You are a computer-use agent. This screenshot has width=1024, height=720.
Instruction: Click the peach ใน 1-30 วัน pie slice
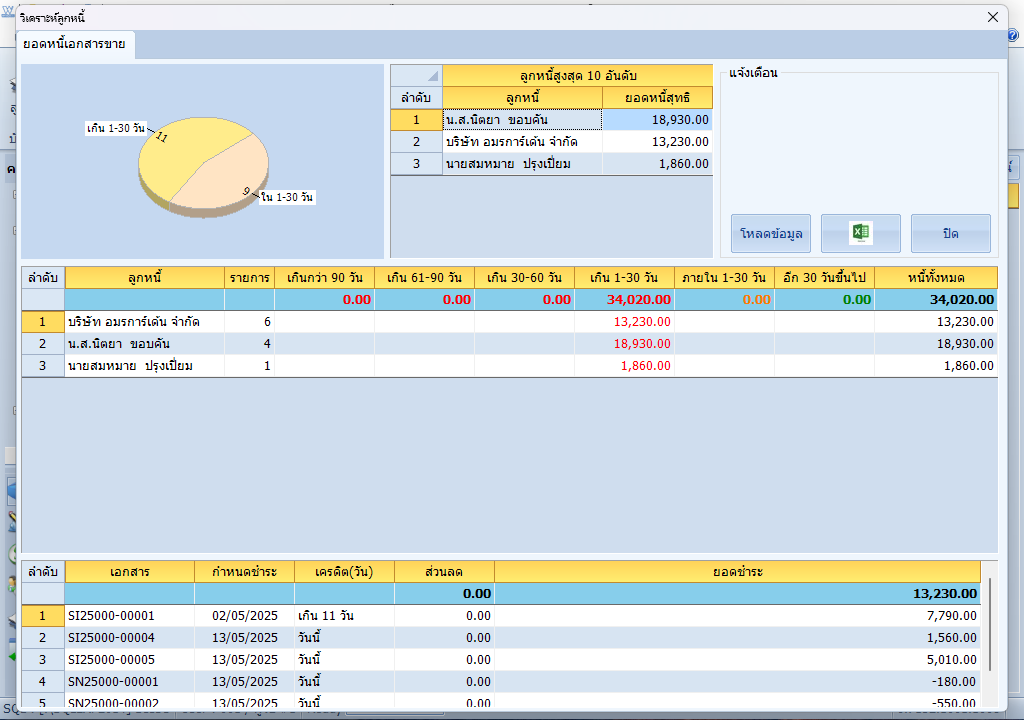225,180
